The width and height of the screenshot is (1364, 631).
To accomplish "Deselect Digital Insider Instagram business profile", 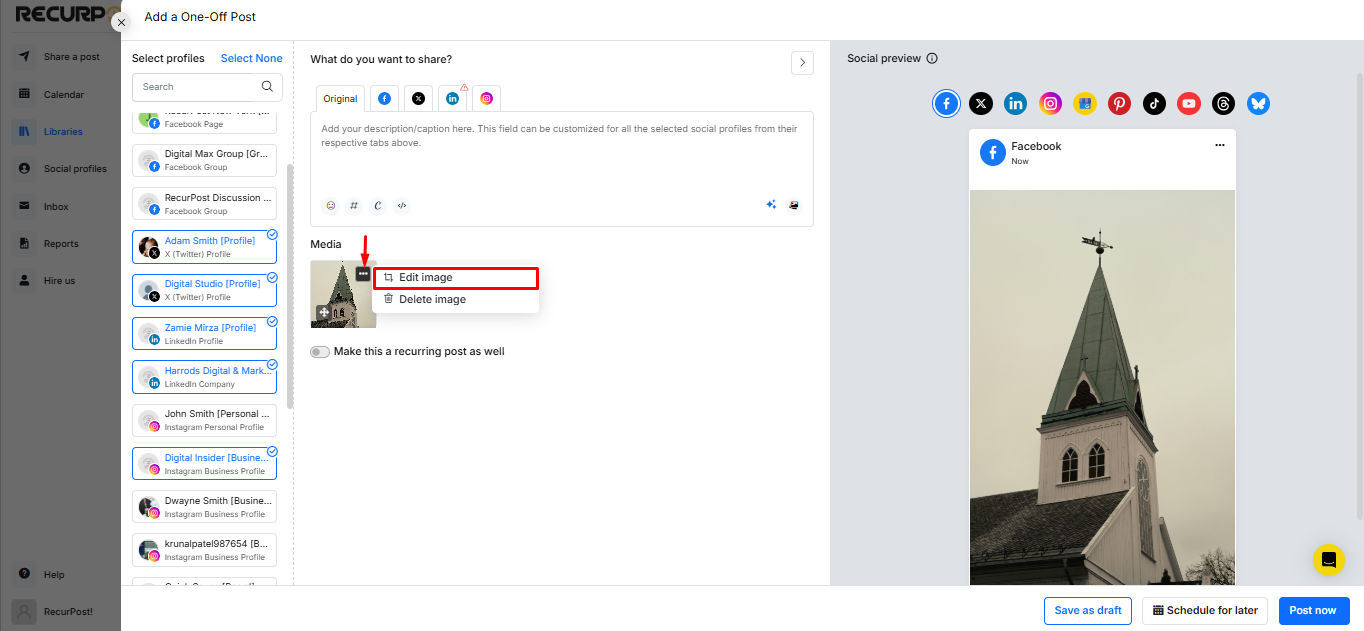I will (204, 464).
